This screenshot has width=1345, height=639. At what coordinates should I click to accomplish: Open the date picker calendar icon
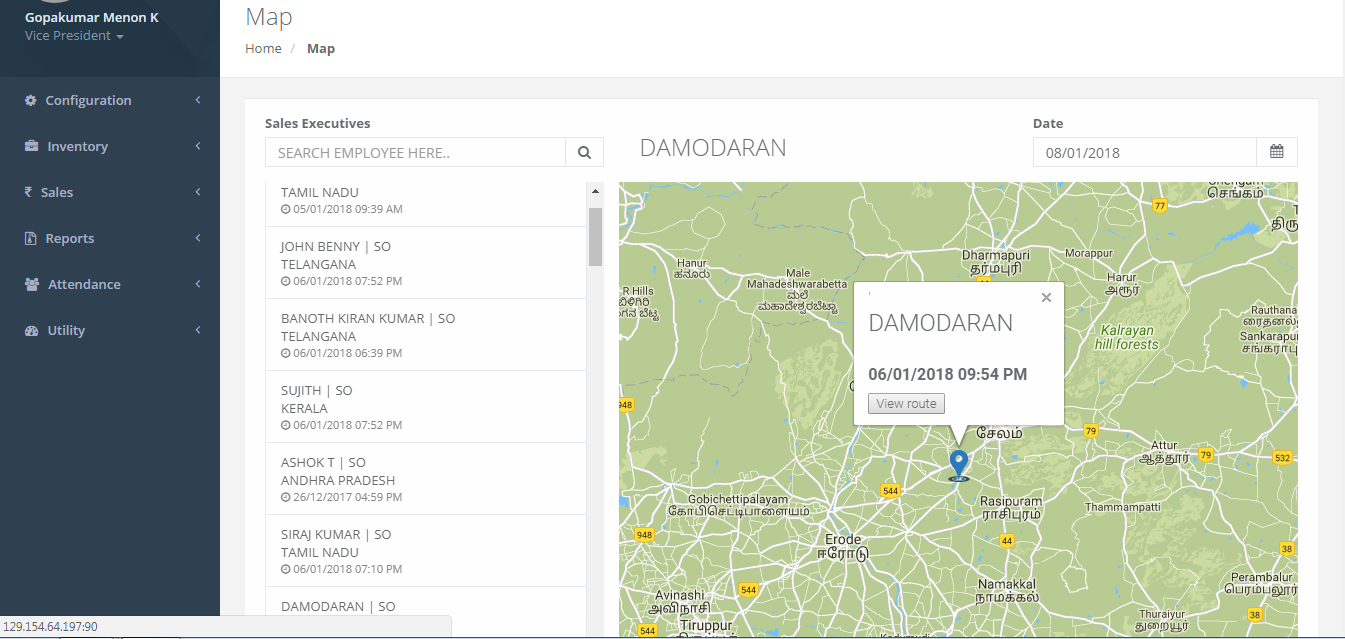(x=1277, y=152)
